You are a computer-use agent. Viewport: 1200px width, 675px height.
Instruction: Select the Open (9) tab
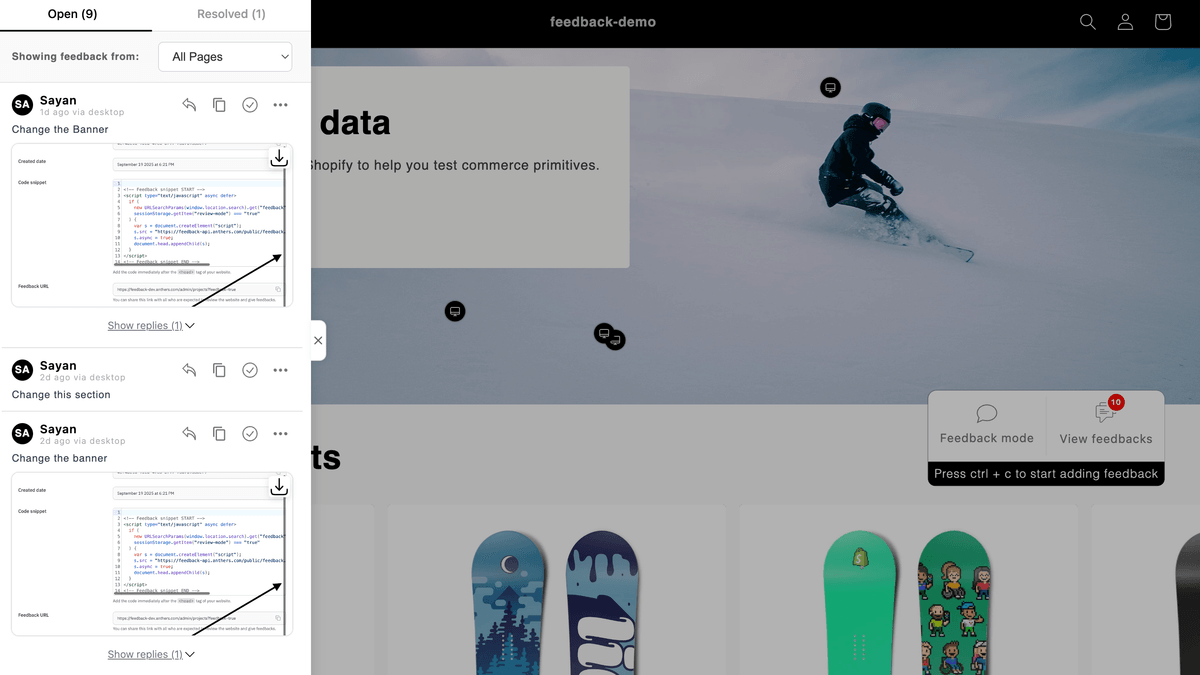(x=73, y=14)
